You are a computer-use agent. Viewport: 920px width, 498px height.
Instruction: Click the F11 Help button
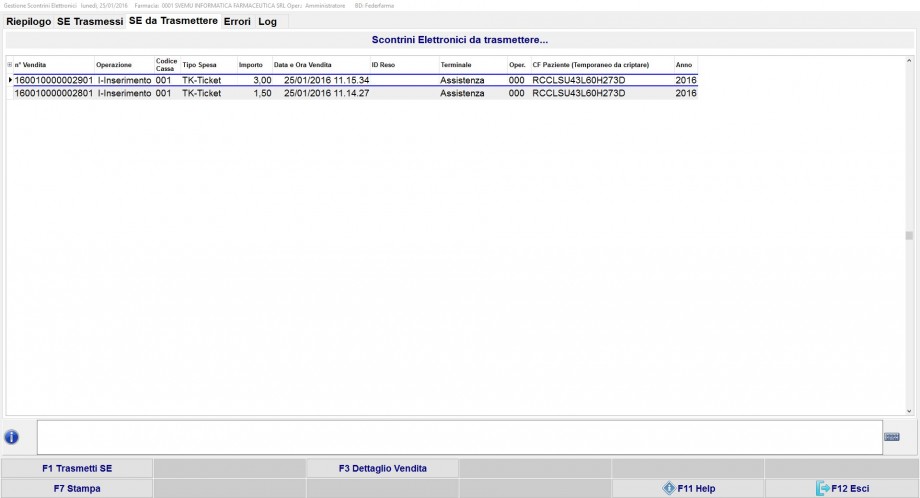click(x=688, y=489)
